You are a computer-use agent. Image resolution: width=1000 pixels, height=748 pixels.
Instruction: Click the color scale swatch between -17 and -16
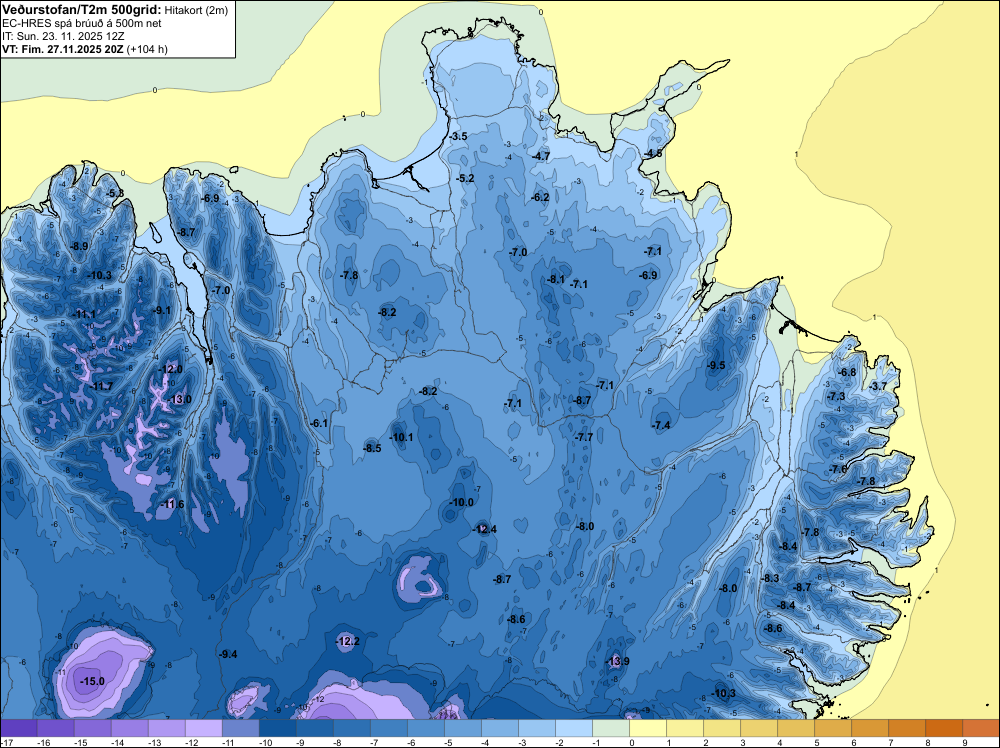click(x=19, y=728)
